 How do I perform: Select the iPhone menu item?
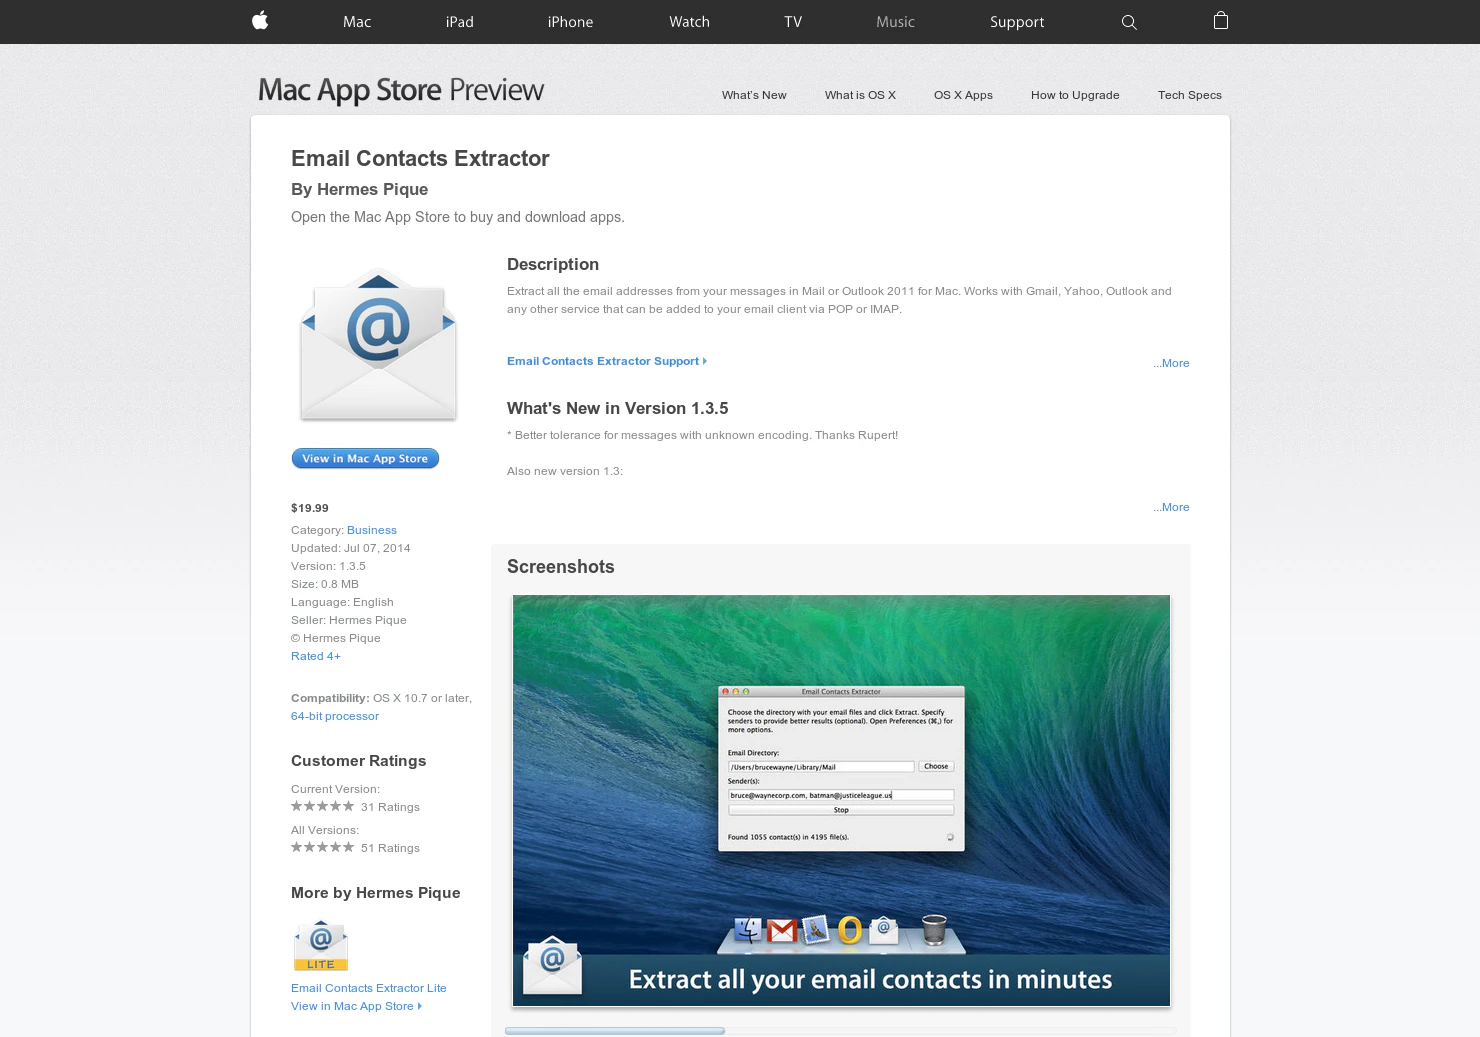570,22
